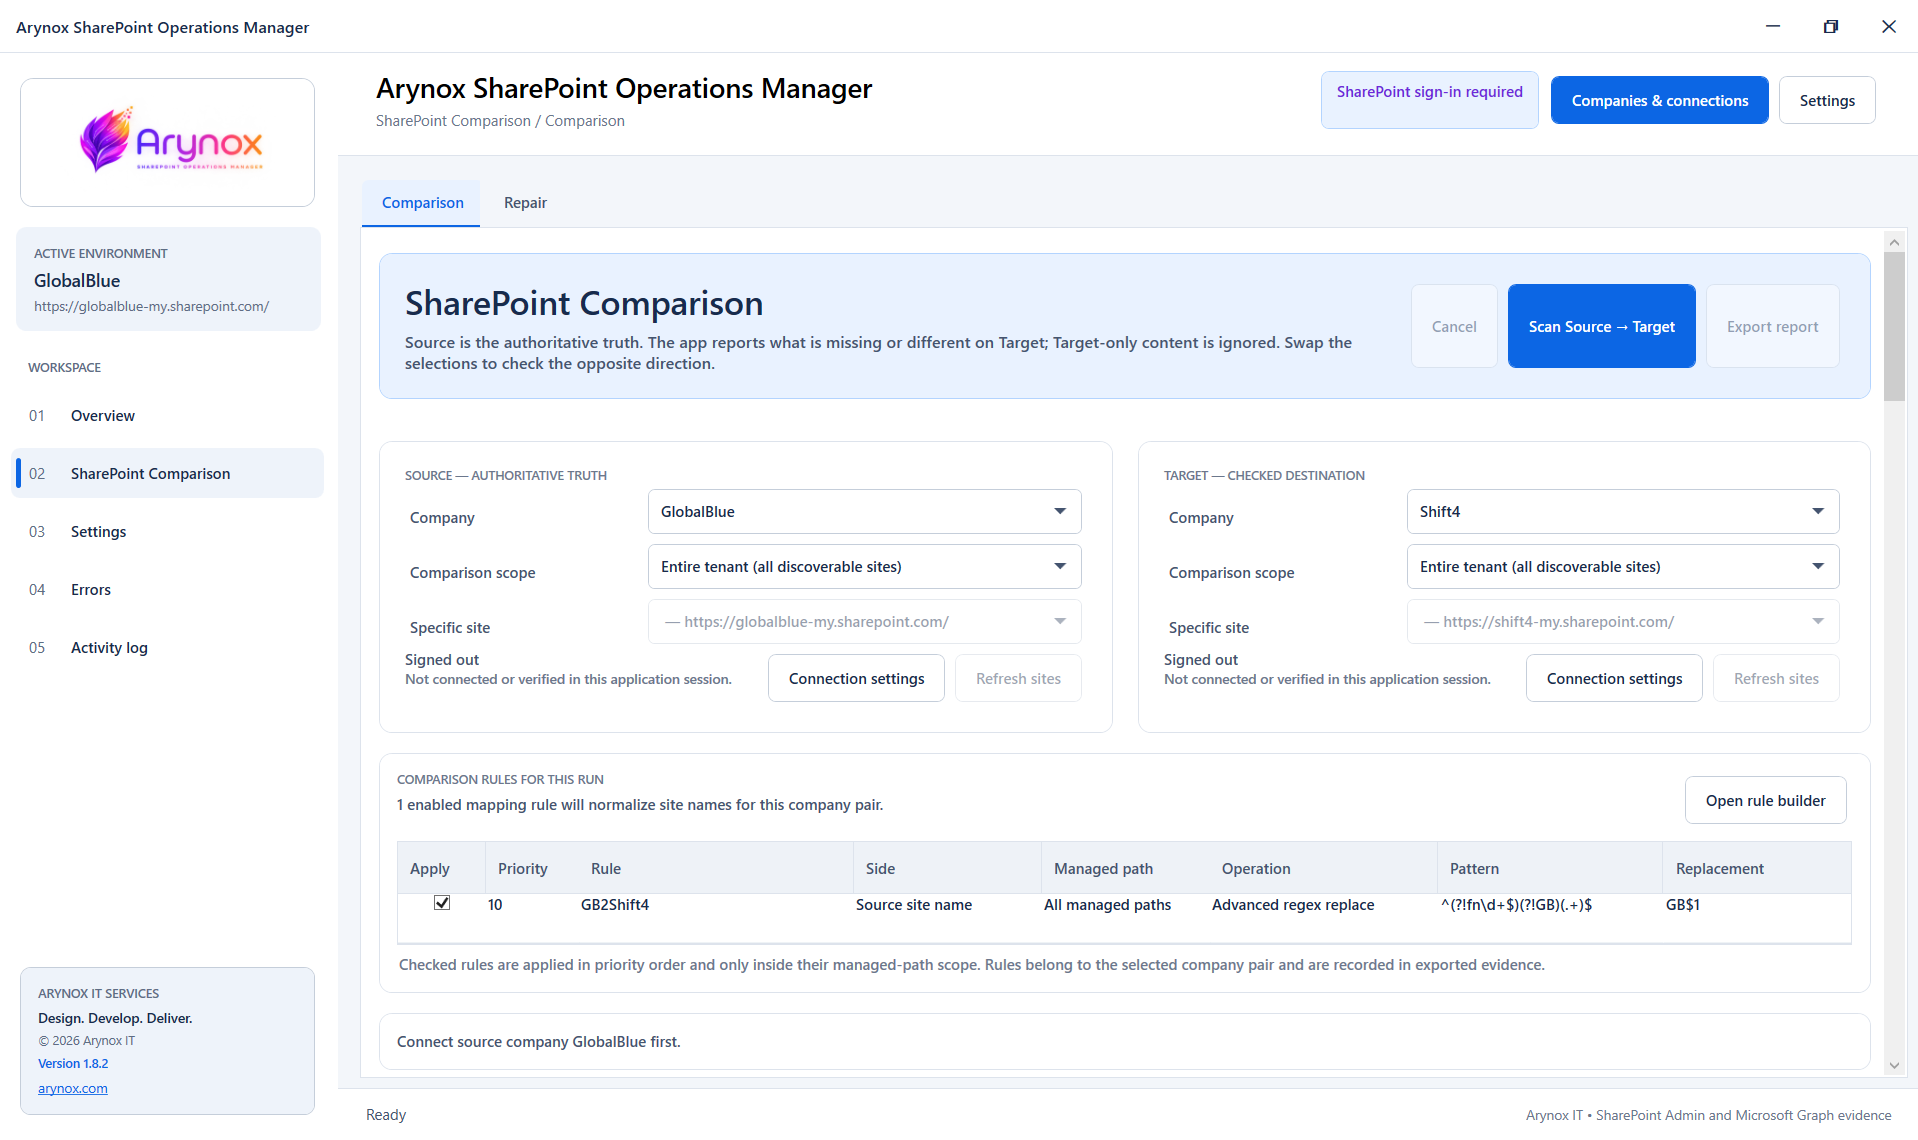Viewport: 1918px width, 1140px height.
Task: Expand the Source Comparison scope dropdown
Action: [x=864, y=567]
